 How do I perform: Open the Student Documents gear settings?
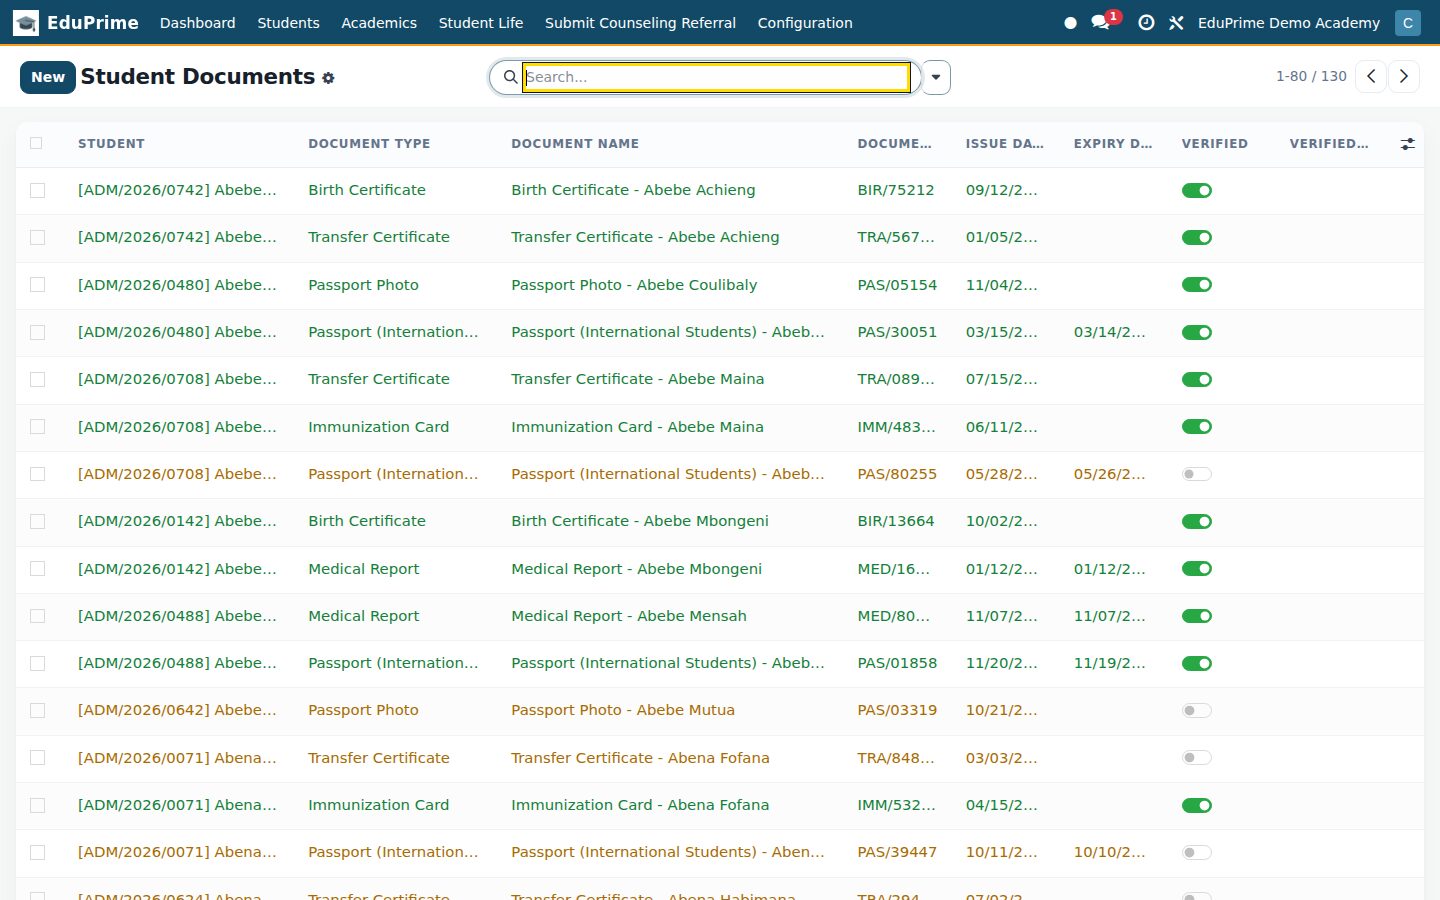point(328,78)
